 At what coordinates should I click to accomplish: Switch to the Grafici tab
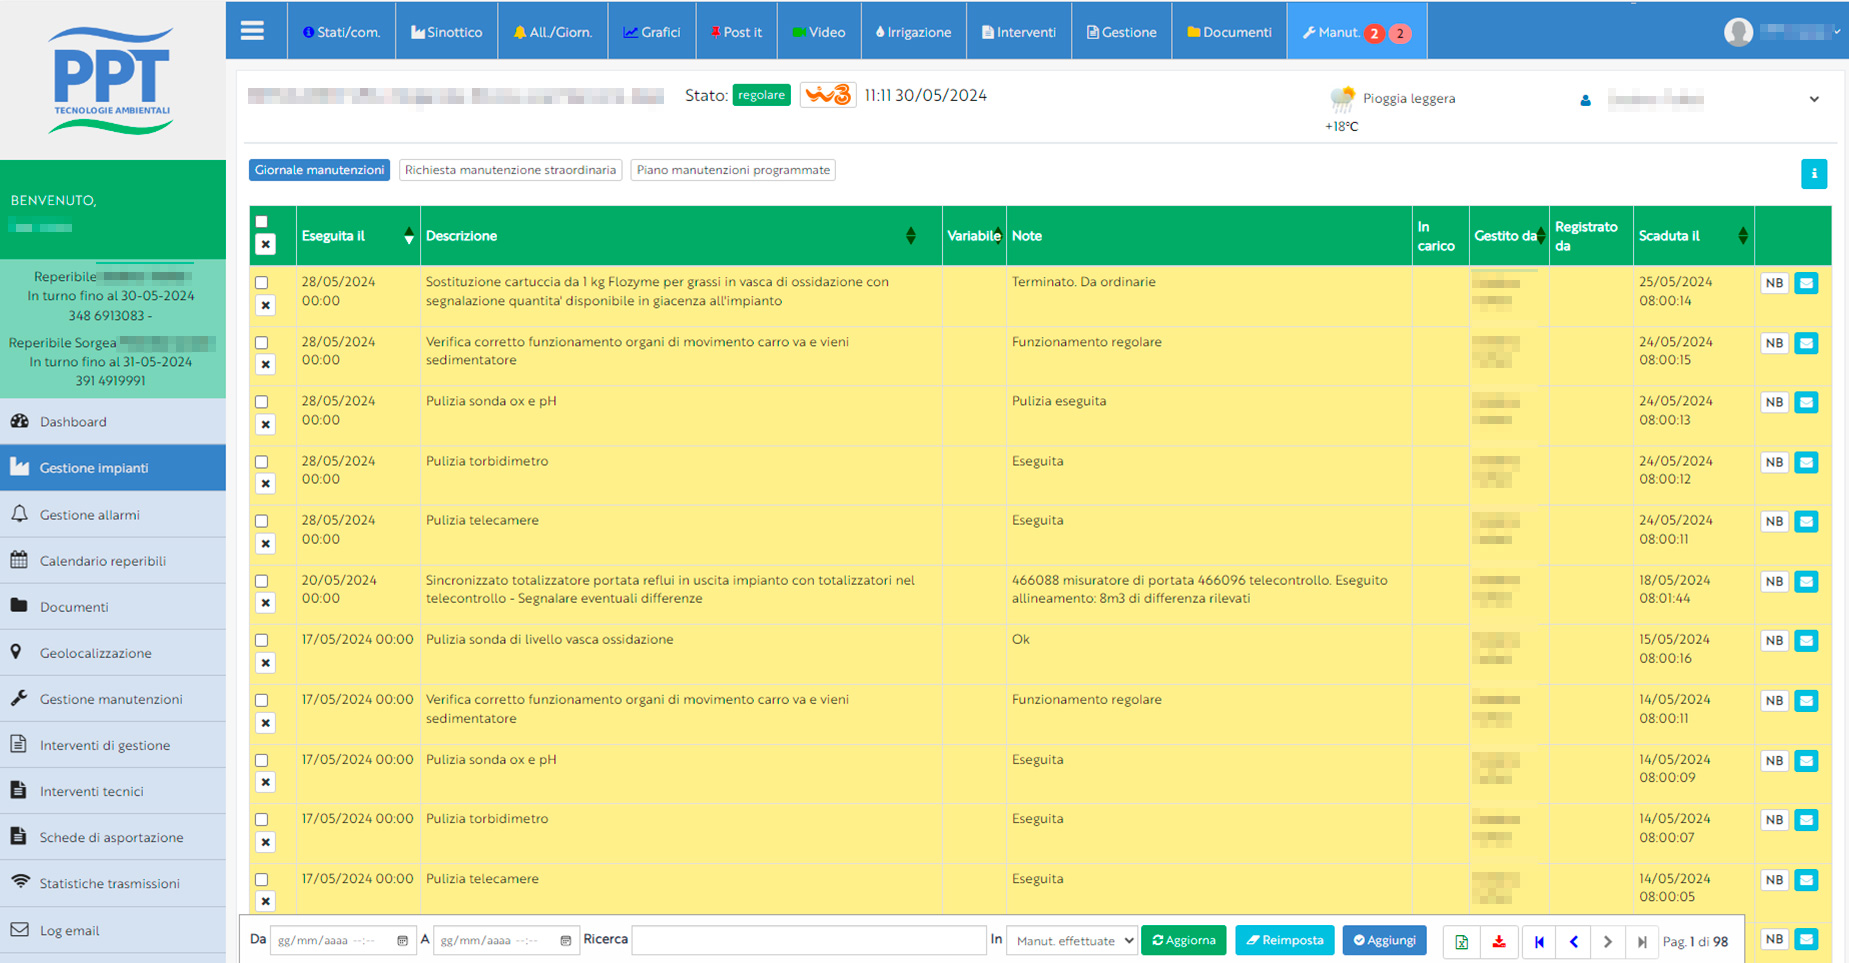[x=652, y=32]
